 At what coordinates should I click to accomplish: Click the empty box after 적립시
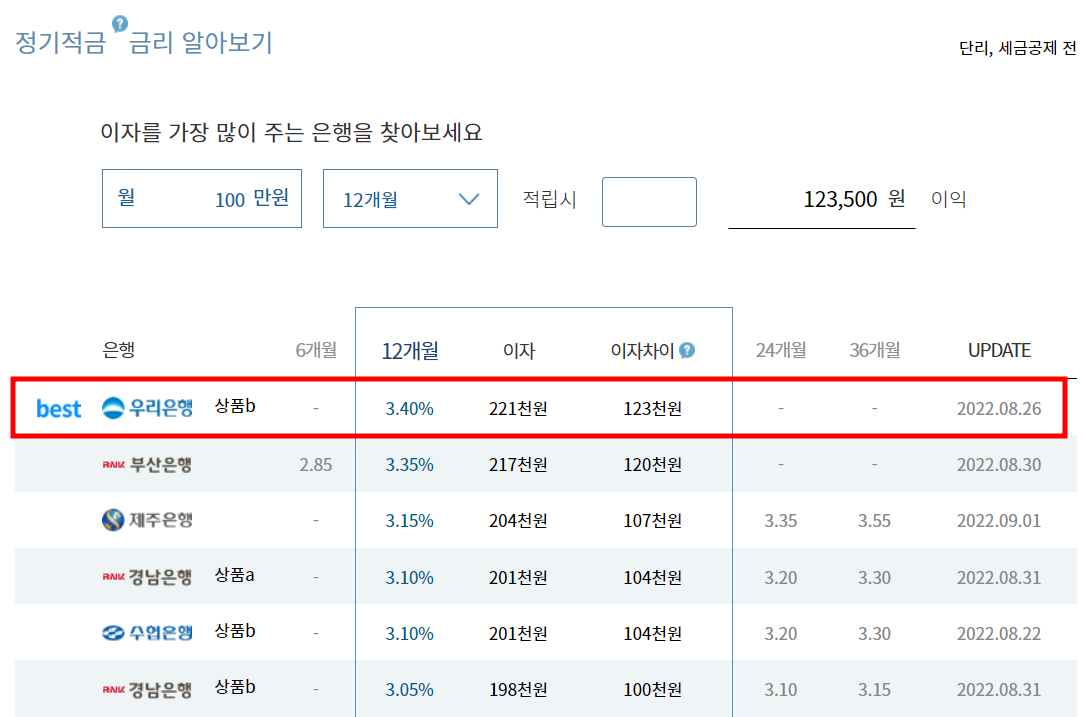(x=649, y=202)
